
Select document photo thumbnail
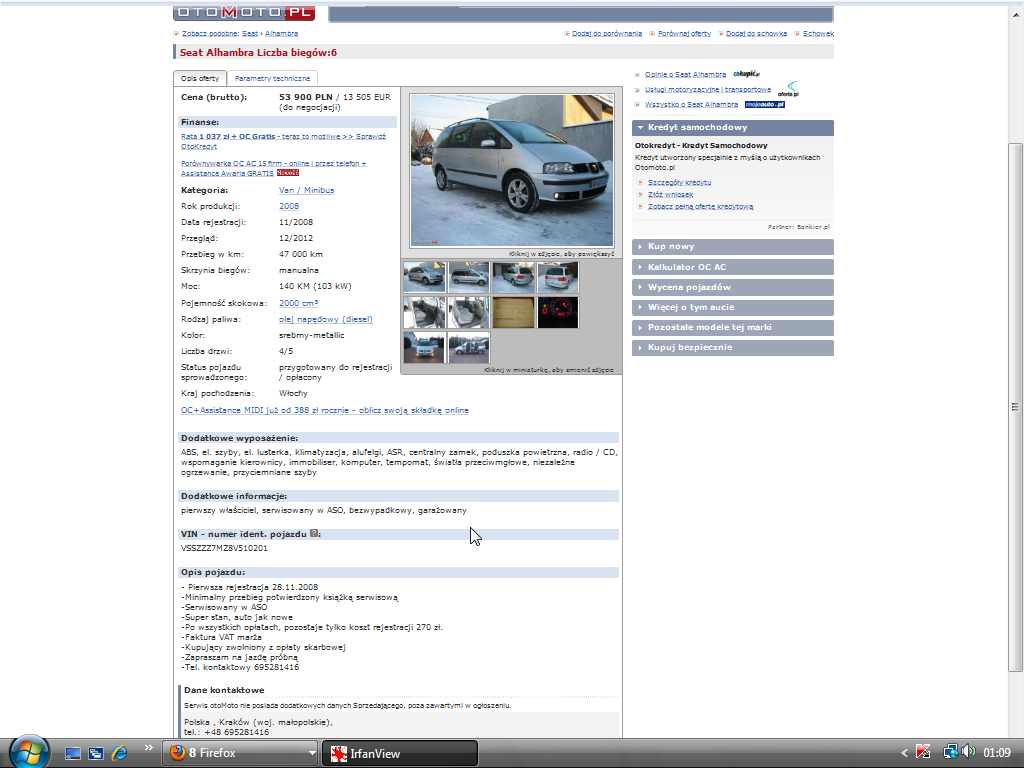pos(513,312)
